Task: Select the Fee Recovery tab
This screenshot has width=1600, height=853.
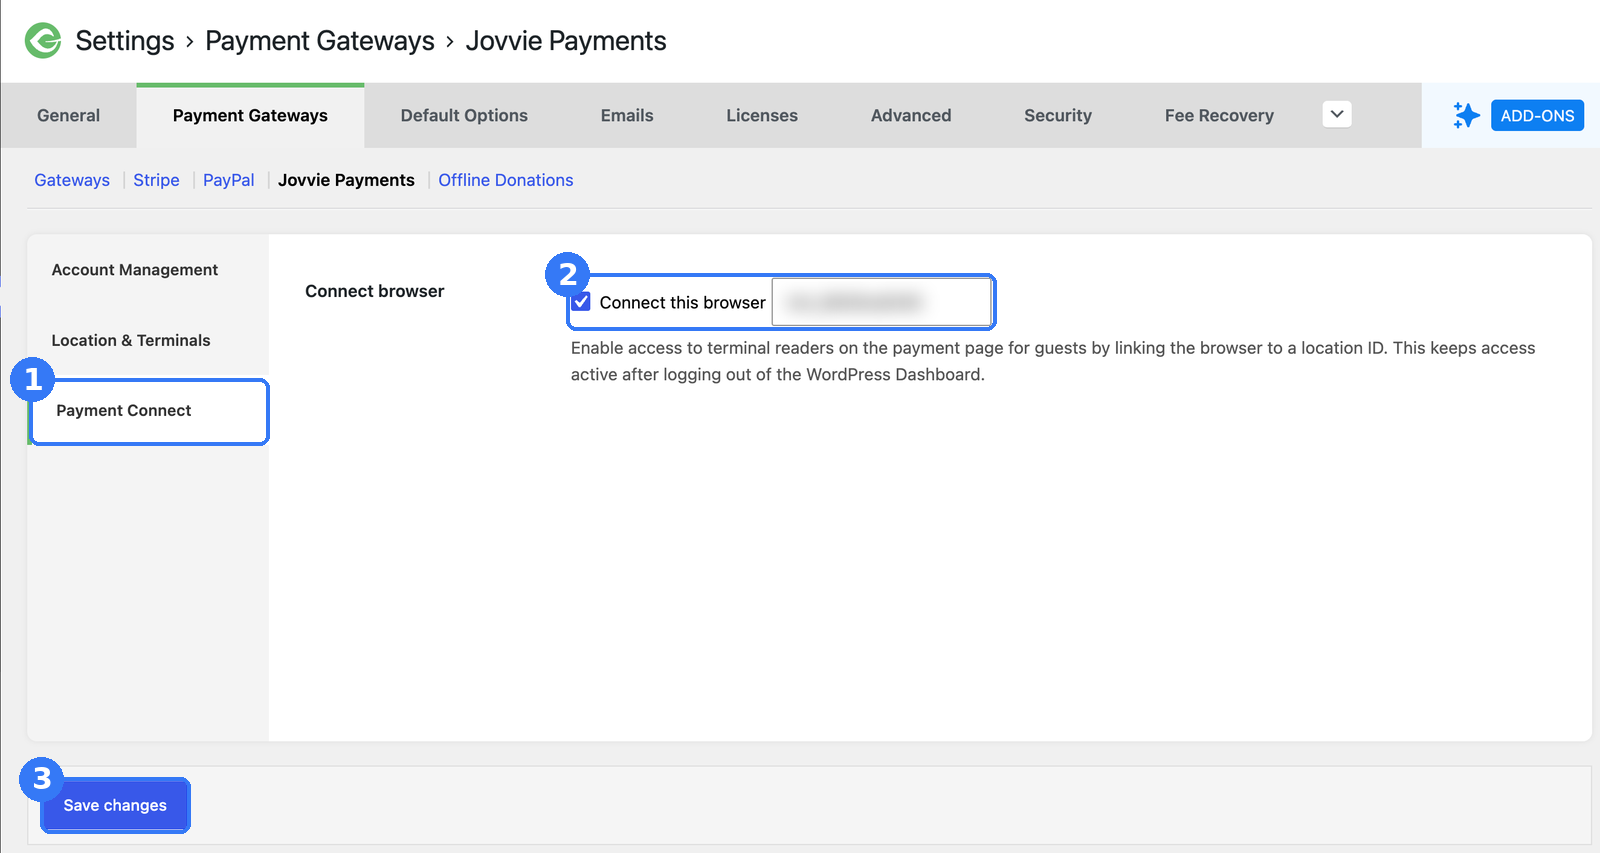Action: (1219, 115)
